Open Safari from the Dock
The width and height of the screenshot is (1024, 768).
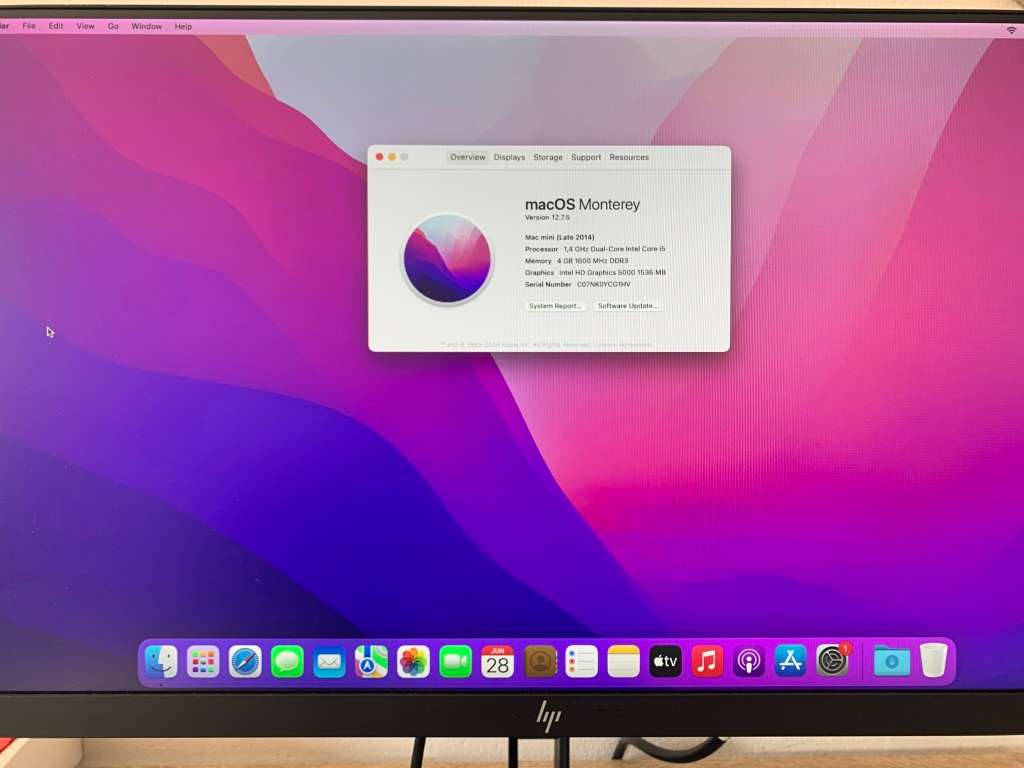245,661
